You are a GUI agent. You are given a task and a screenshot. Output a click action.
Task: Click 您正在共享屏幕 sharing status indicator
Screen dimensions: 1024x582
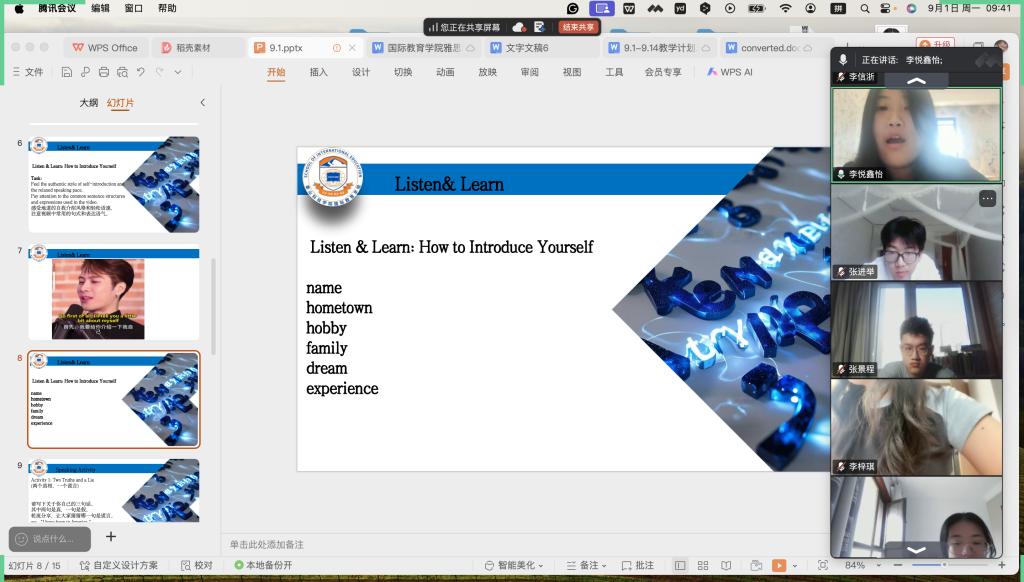464,27
